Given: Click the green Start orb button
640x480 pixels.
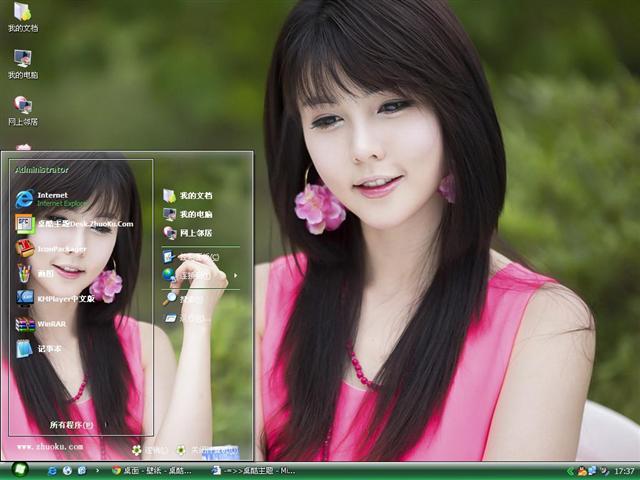Looking at the screenshot, I should (x=19, y=470).
